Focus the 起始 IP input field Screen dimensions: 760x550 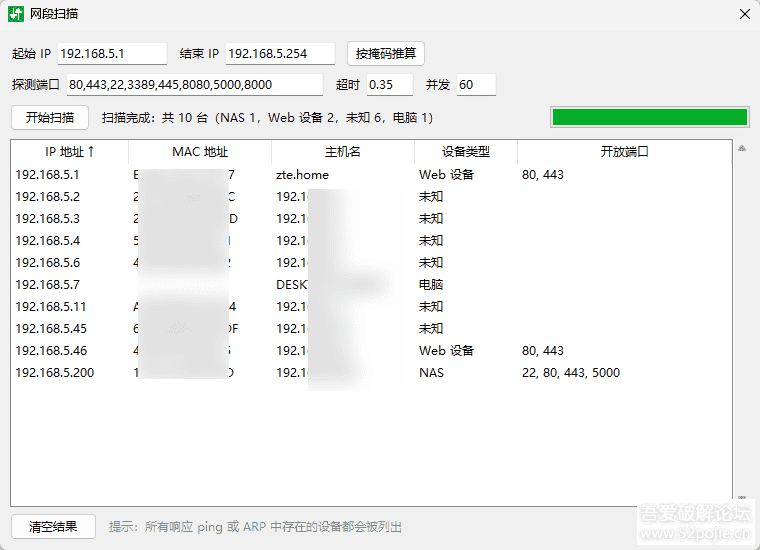(x=112, y=53)
